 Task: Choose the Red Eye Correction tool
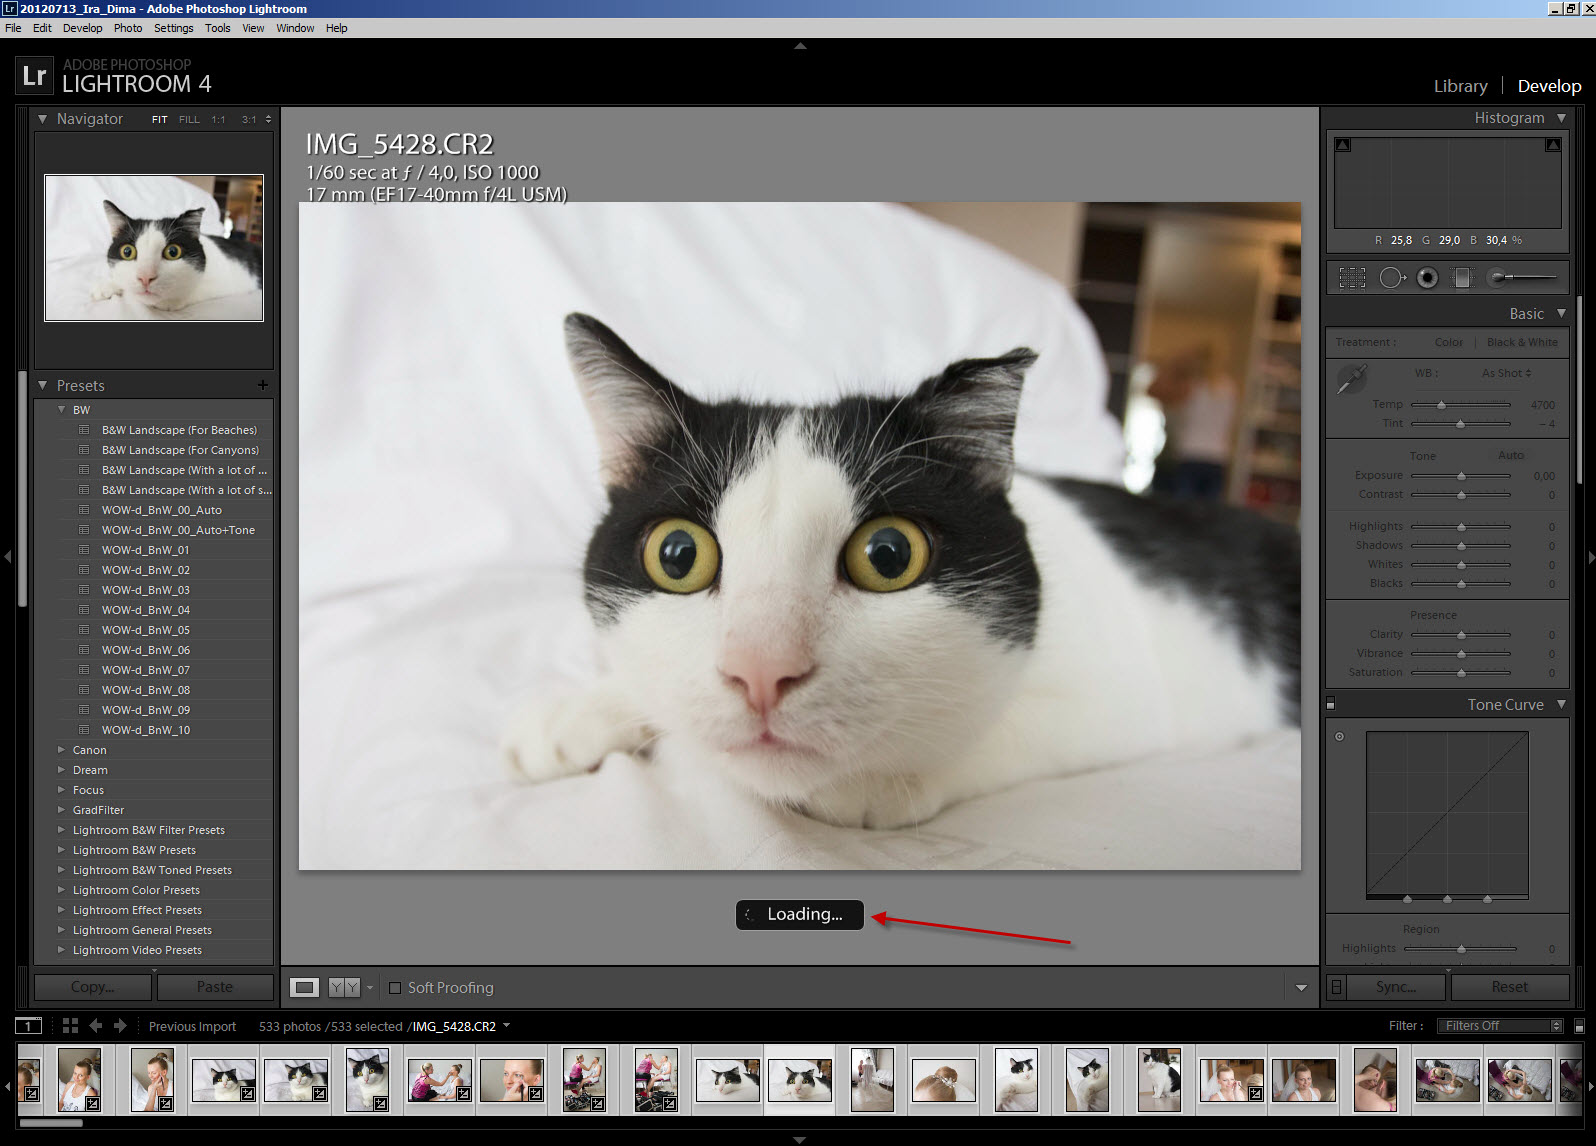pos(1427,278)
